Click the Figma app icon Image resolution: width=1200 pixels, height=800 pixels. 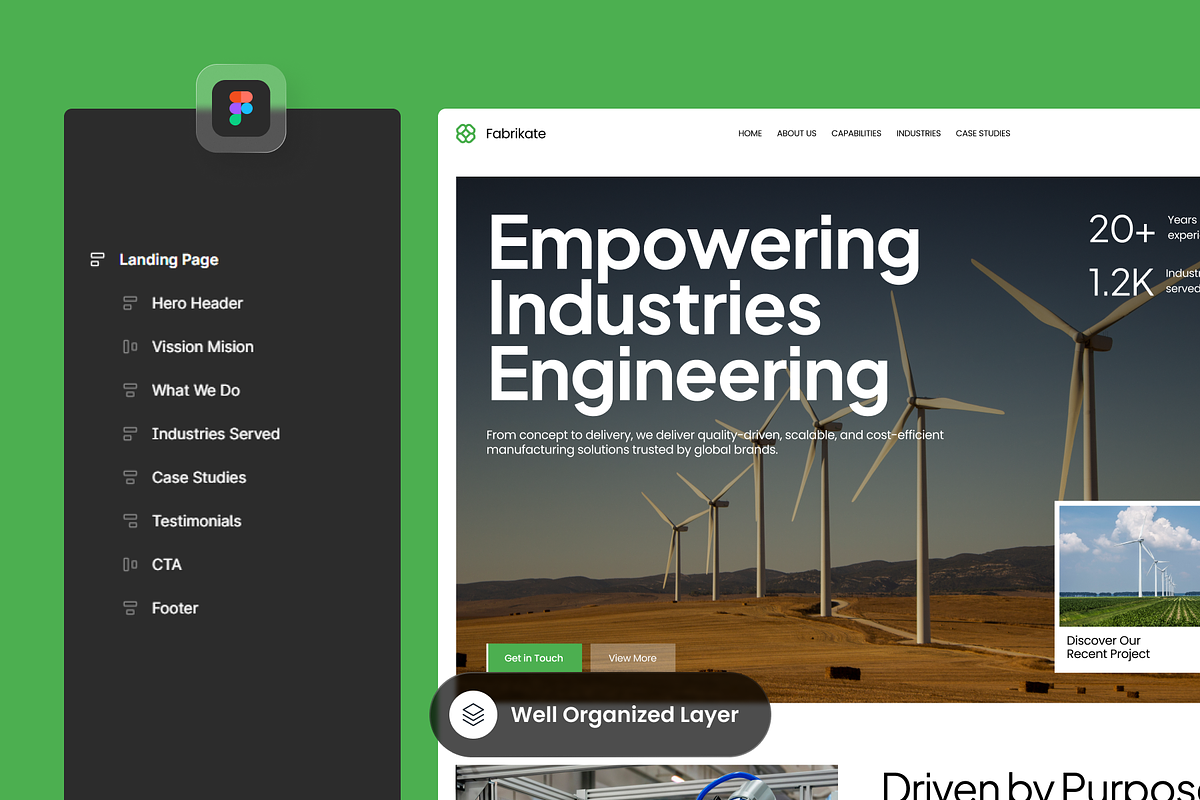(x=241, y=108)
